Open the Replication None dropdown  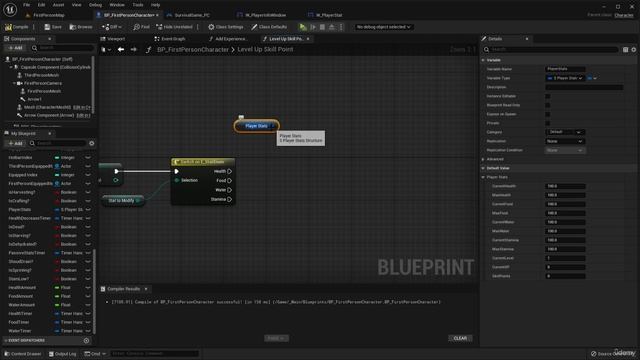565,141
